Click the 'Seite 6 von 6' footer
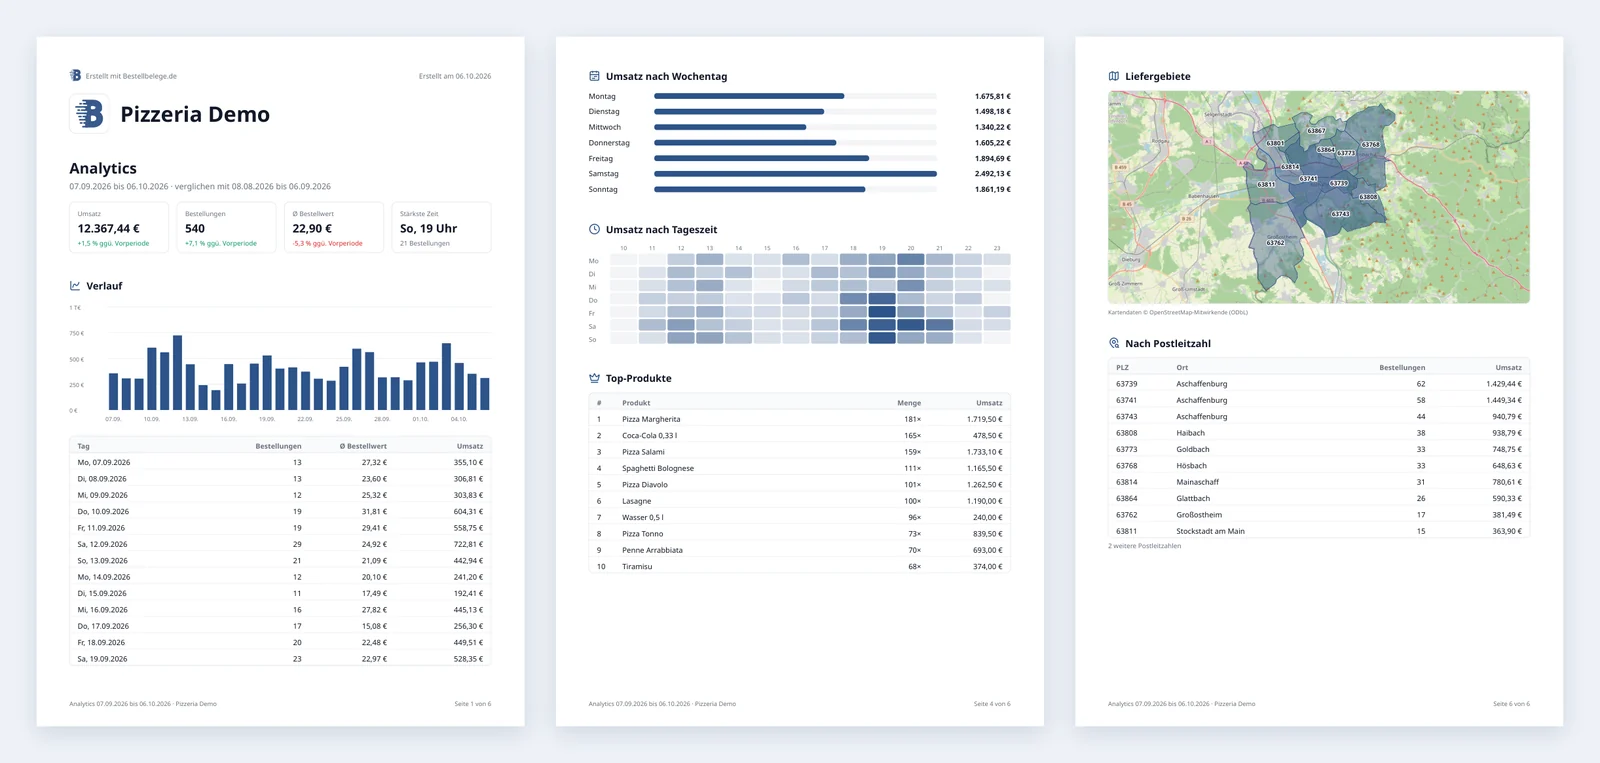1600x763 pixels. [1512, 704]
